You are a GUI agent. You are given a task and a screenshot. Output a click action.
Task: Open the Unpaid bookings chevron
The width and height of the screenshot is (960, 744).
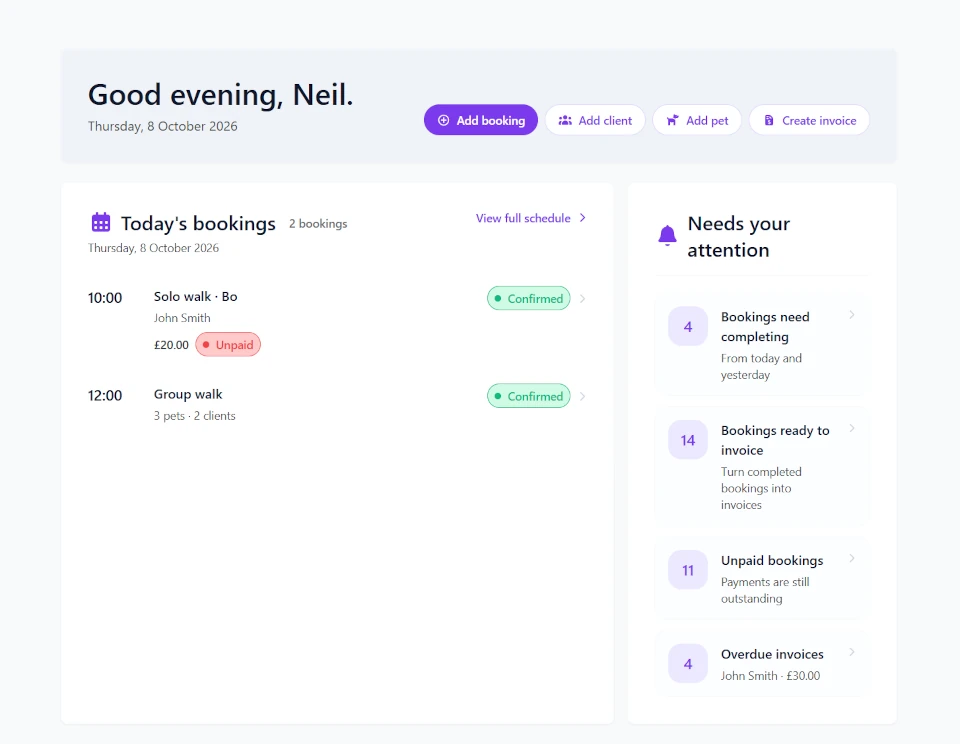852,558
